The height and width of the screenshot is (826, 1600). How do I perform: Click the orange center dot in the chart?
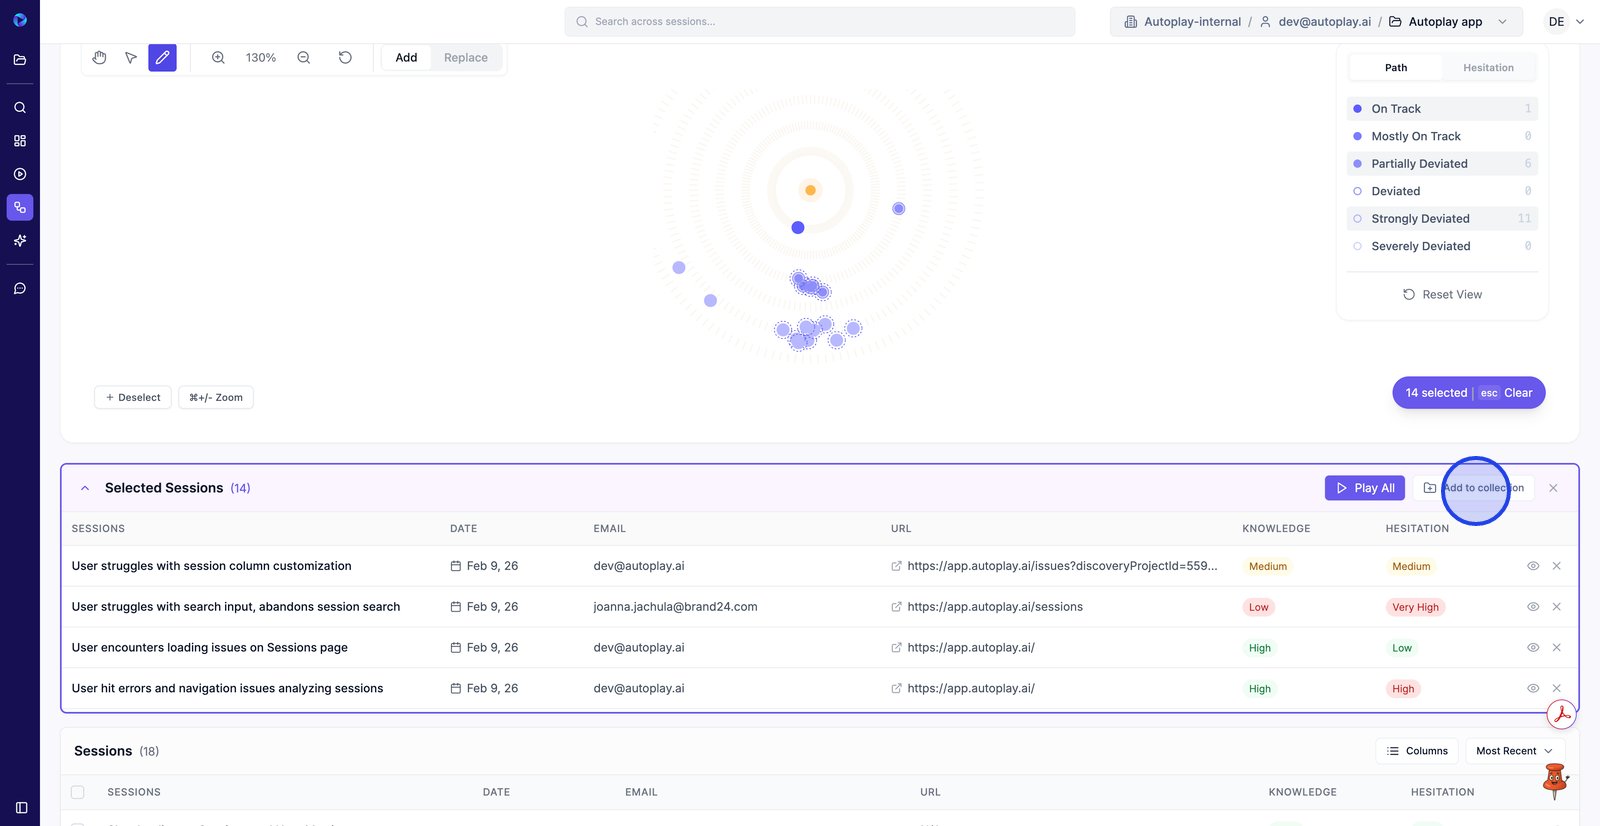(x=810, y=190)
